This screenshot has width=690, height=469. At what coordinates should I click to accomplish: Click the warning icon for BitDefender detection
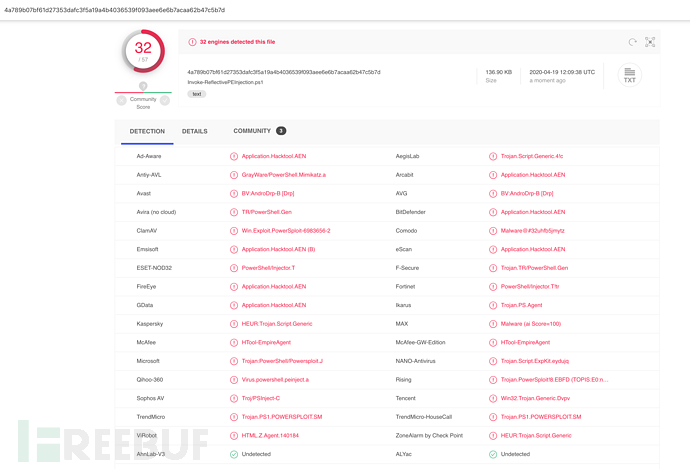(493, 212)
